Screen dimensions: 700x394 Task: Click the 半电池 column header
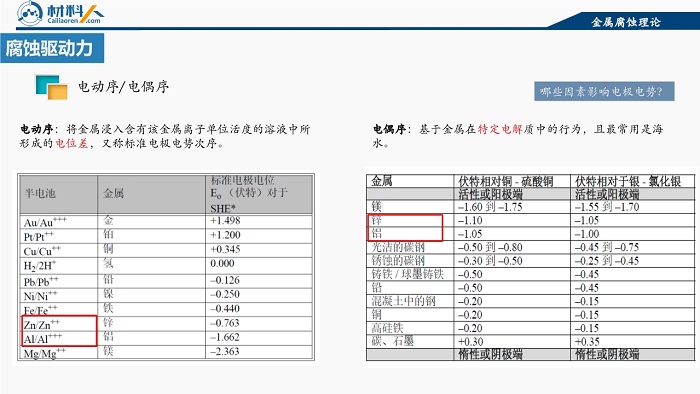pyautogui.click(x=40, y=193)
